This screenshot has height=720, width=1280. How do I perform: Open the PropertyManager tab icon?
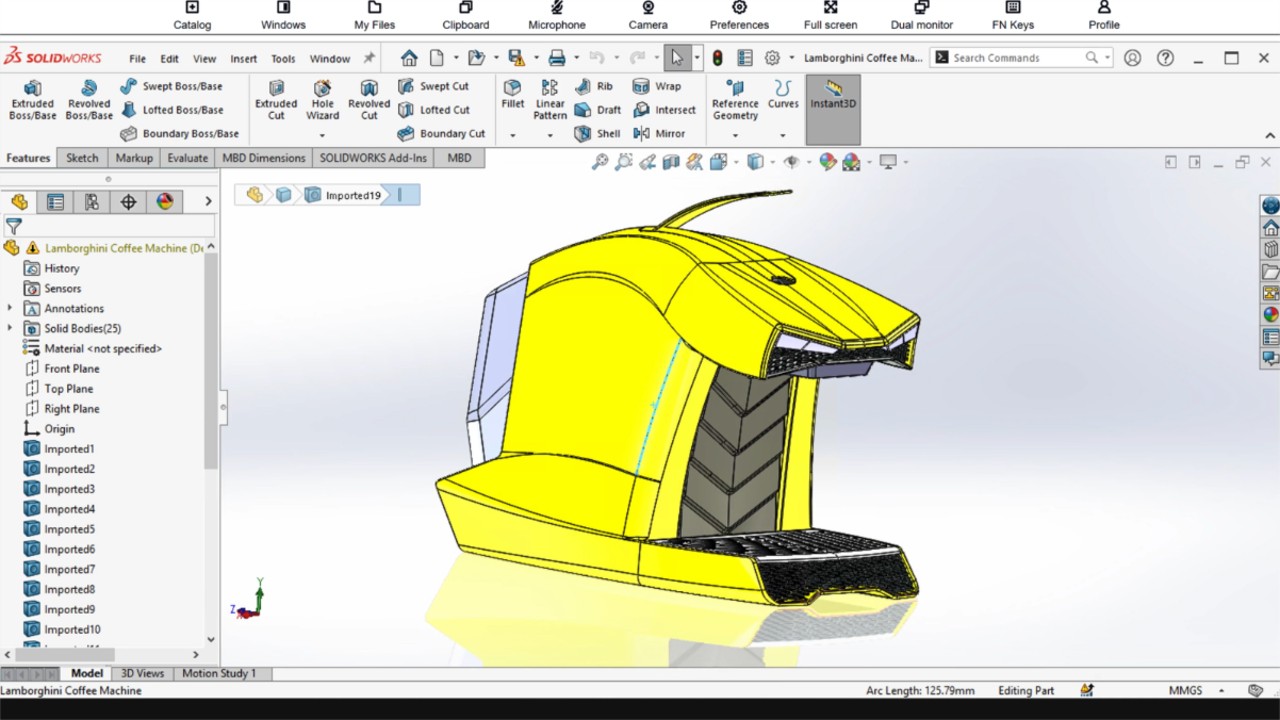pos(55,202)
